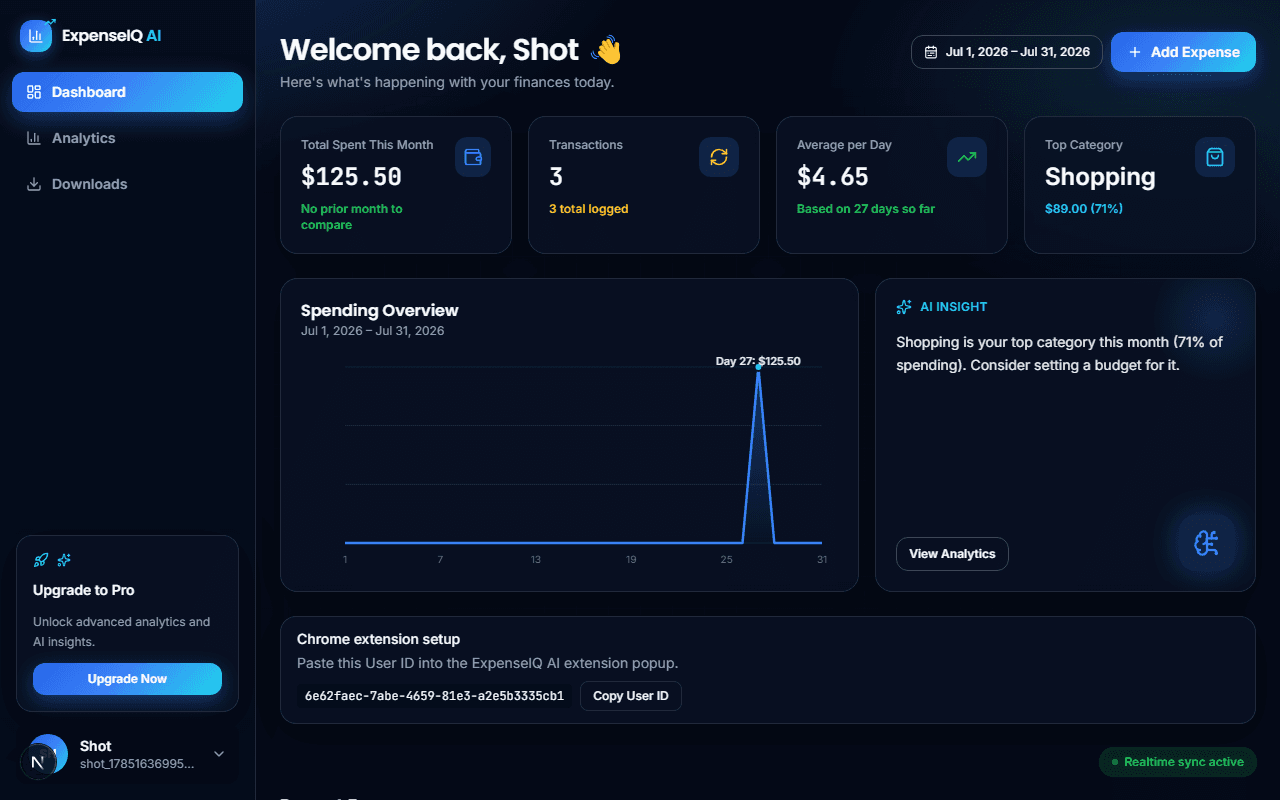This screenshot has width=1280, height=800.
Task: Click the AI Insight sparkle icon
Action: pyautogui.click(x=904, y=307)
